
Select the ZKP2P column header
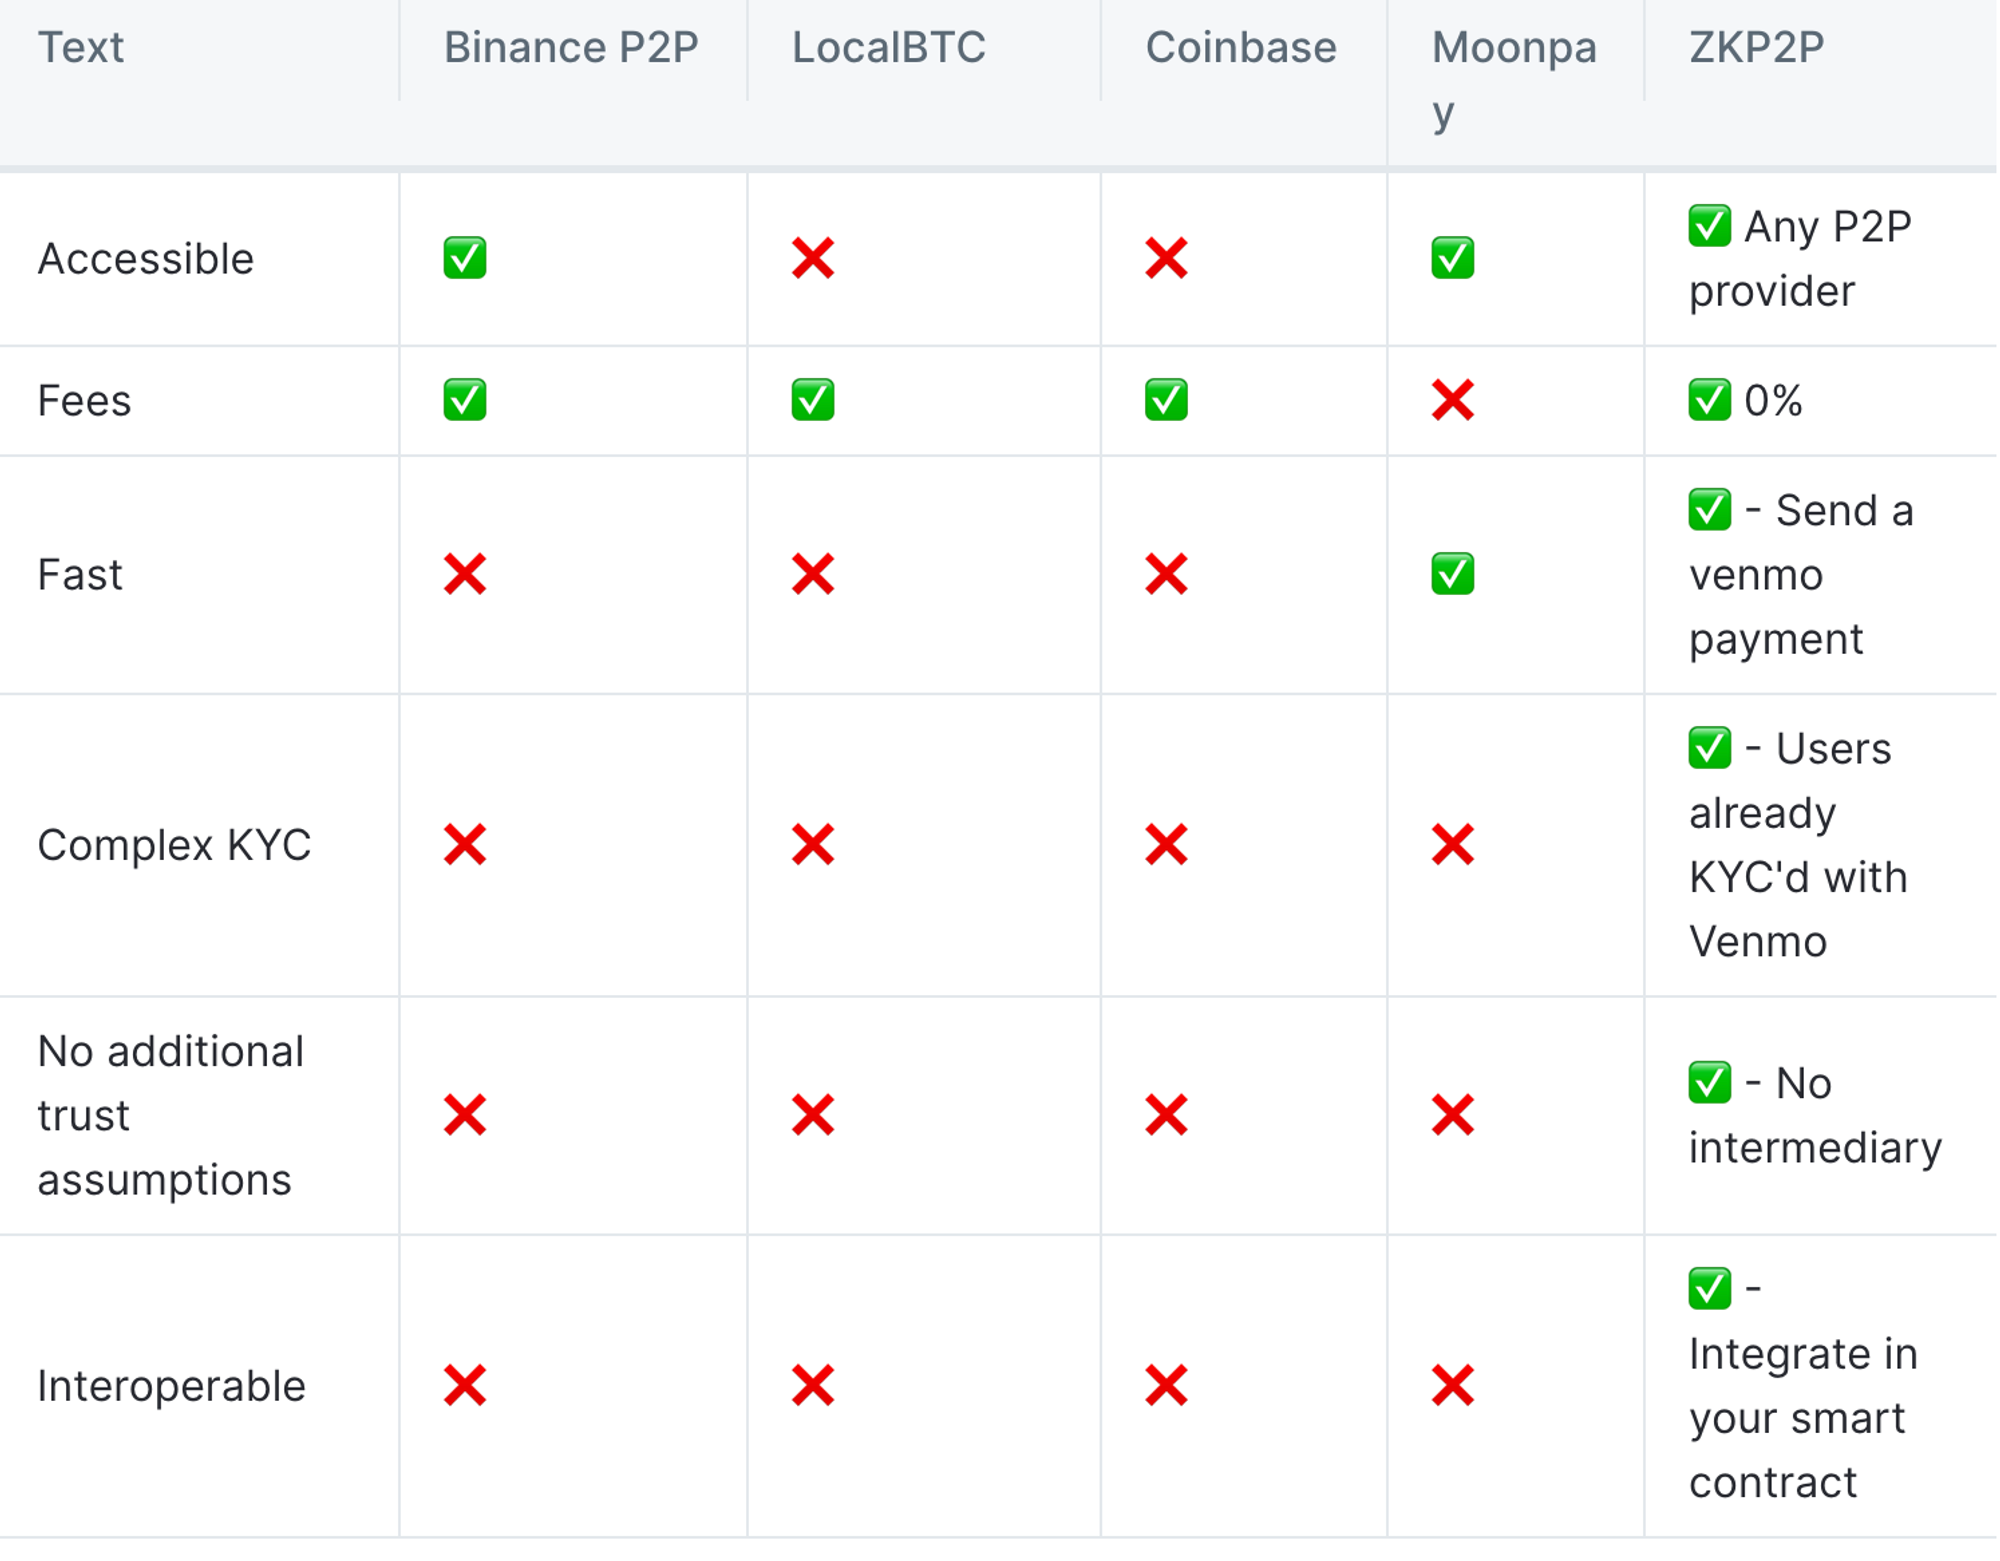(x=1756, y=48)
